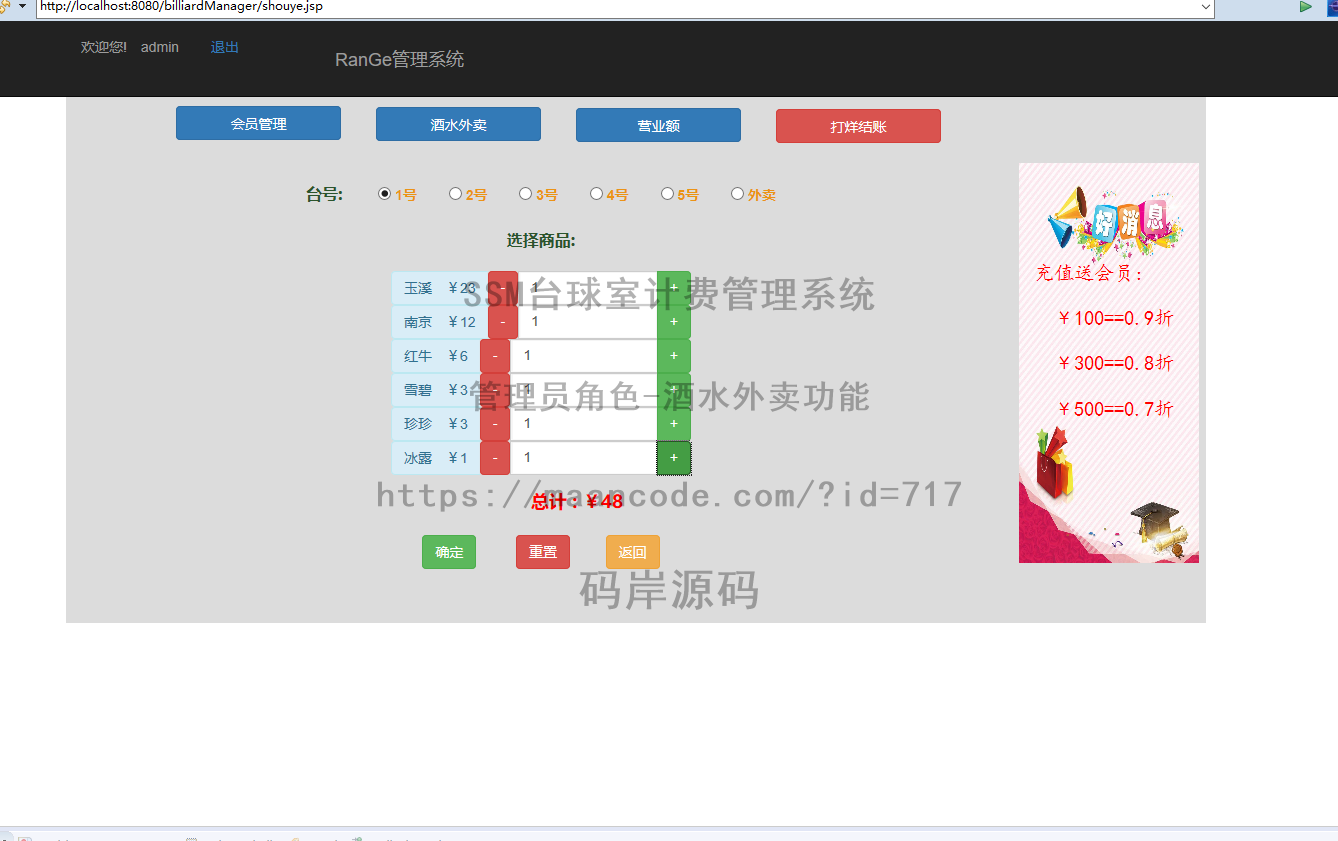
Task: Focus the 雪碧 quantity input field
Action: pyautogui.click(x=583, y=390)
